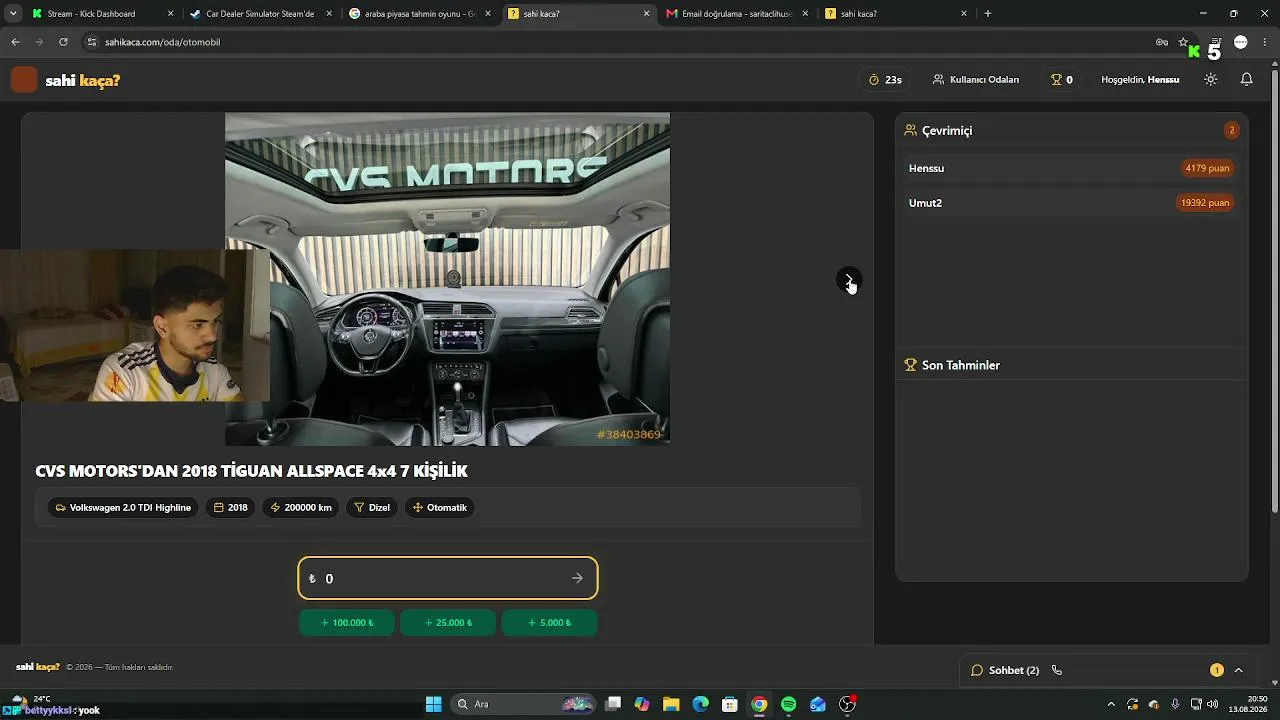
Task: Add 100.000 ₺ to the guess
Action: pos(347,622)
